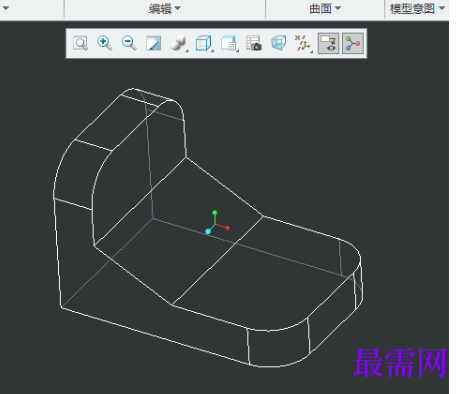Click the purple 最需网 watermark text
This screenshot has width=465, height=394.
(x=399, y=363)
